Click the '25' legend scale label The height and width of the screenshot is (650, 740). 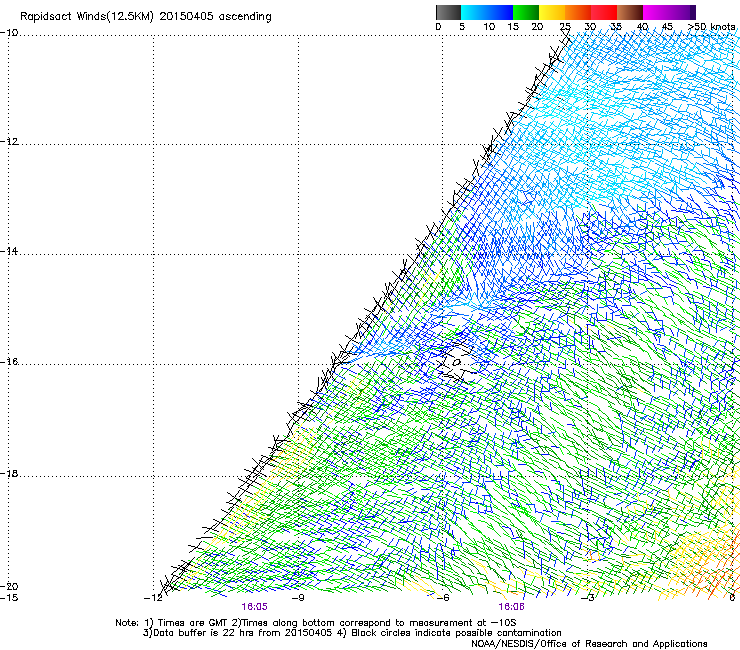click(565, 26)
